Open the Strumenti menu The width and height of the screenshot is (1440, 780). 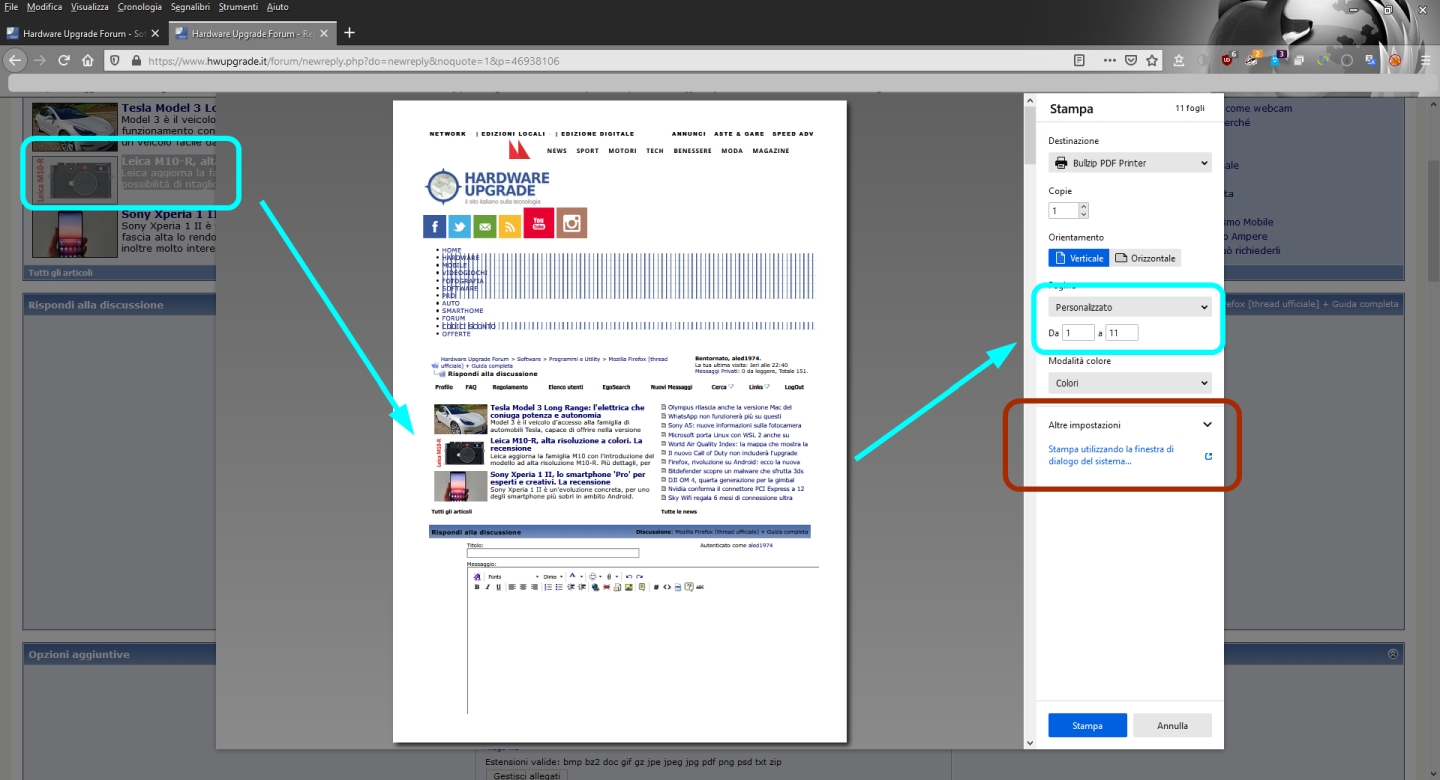point(239,7)
